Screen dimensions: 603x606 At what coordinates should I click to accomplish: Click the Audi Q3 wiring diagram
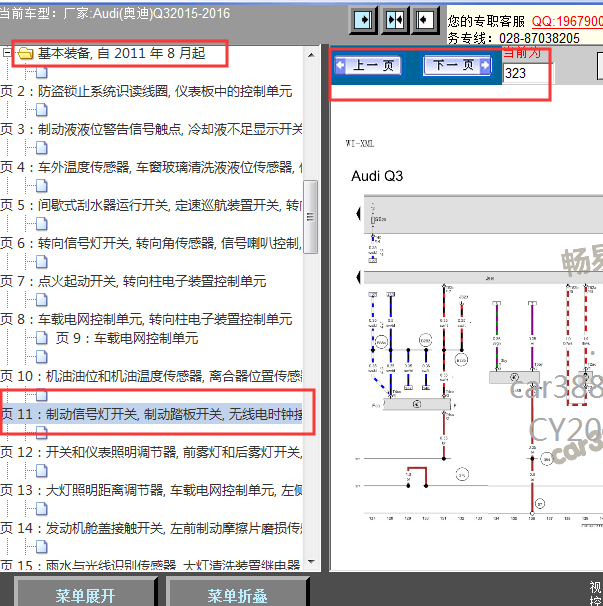coord(479,359)
